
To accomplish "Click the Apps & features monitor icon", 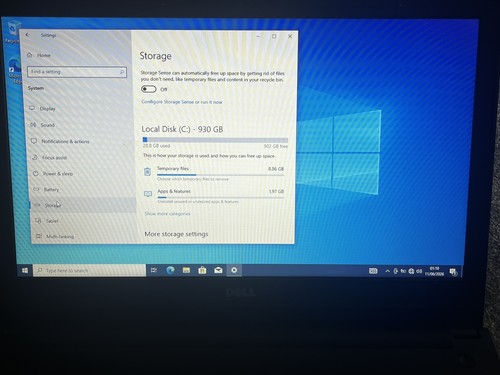I will tap(148, 194).
